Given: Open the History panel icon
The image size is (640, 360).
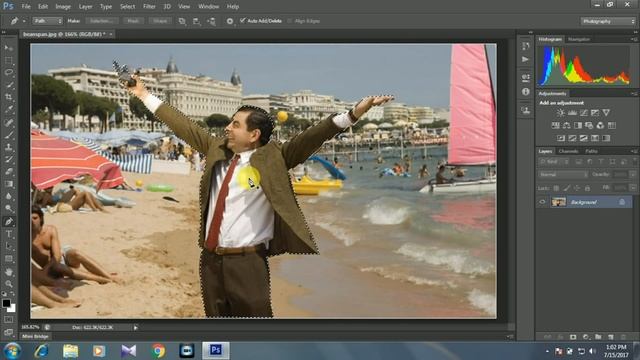Looking at the screenshot, I should (x=526, y=46).
